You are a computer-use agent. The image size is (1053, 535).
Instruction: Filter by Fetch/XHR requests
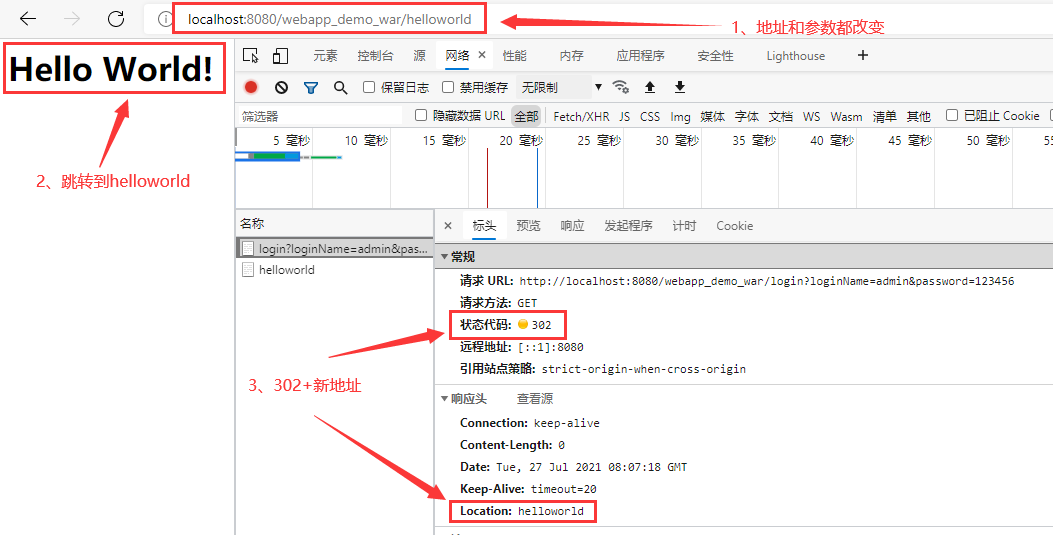point(581,116)
